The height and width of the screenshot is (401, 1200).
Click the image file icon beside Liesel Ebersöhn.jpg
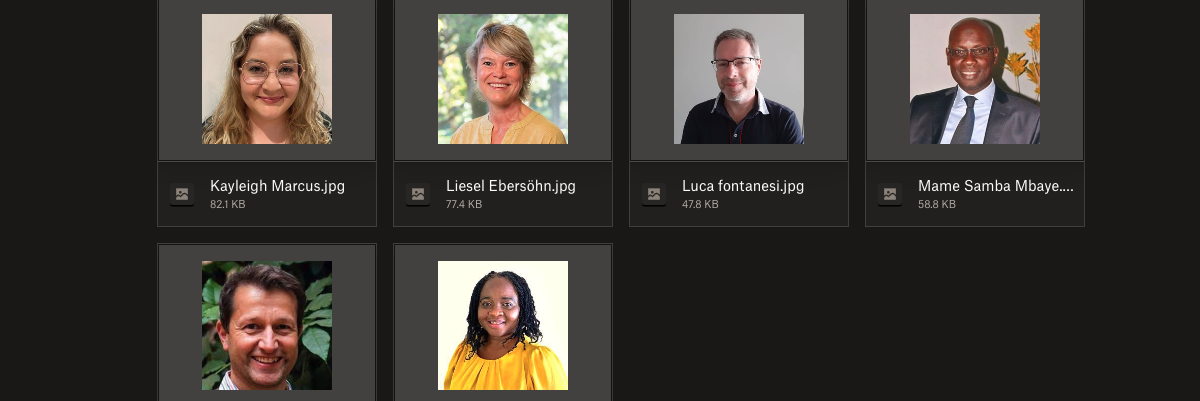pyautogui.click(x=418, y=195)
